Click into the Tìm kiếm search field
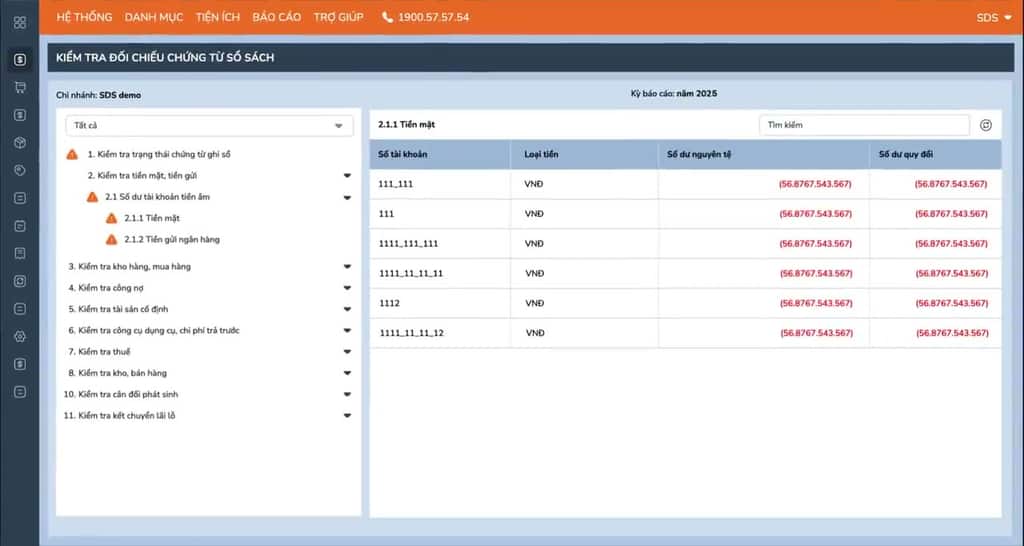Screen dimensions: 1024x546 click(864, 125)
